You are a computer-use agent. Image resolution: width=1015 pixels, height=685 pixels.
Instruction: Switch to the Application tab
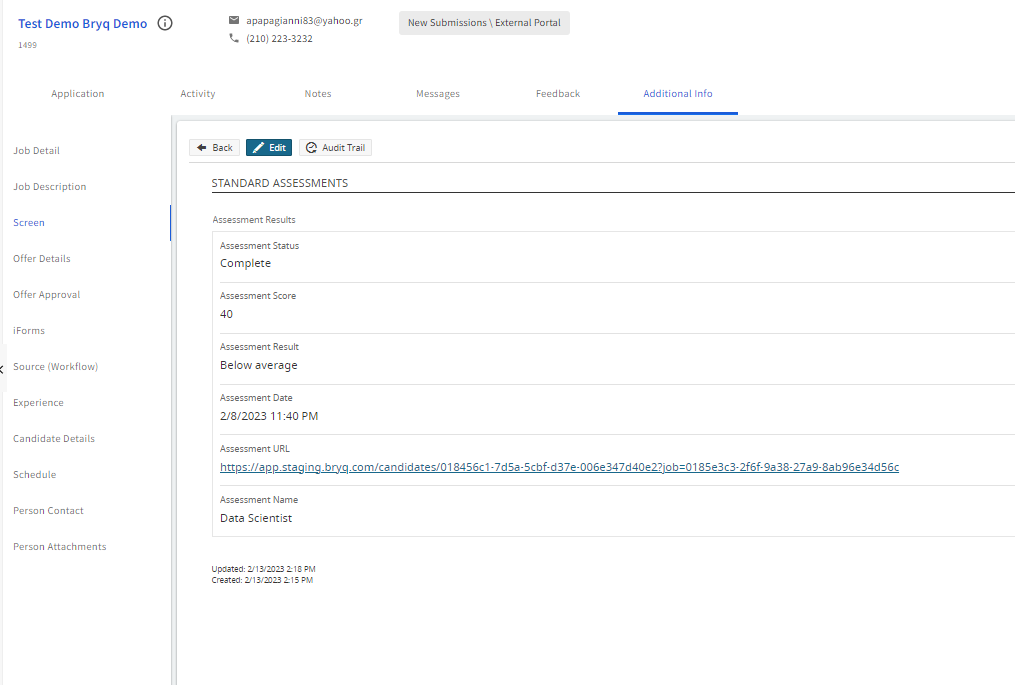(x=78, y=94)
